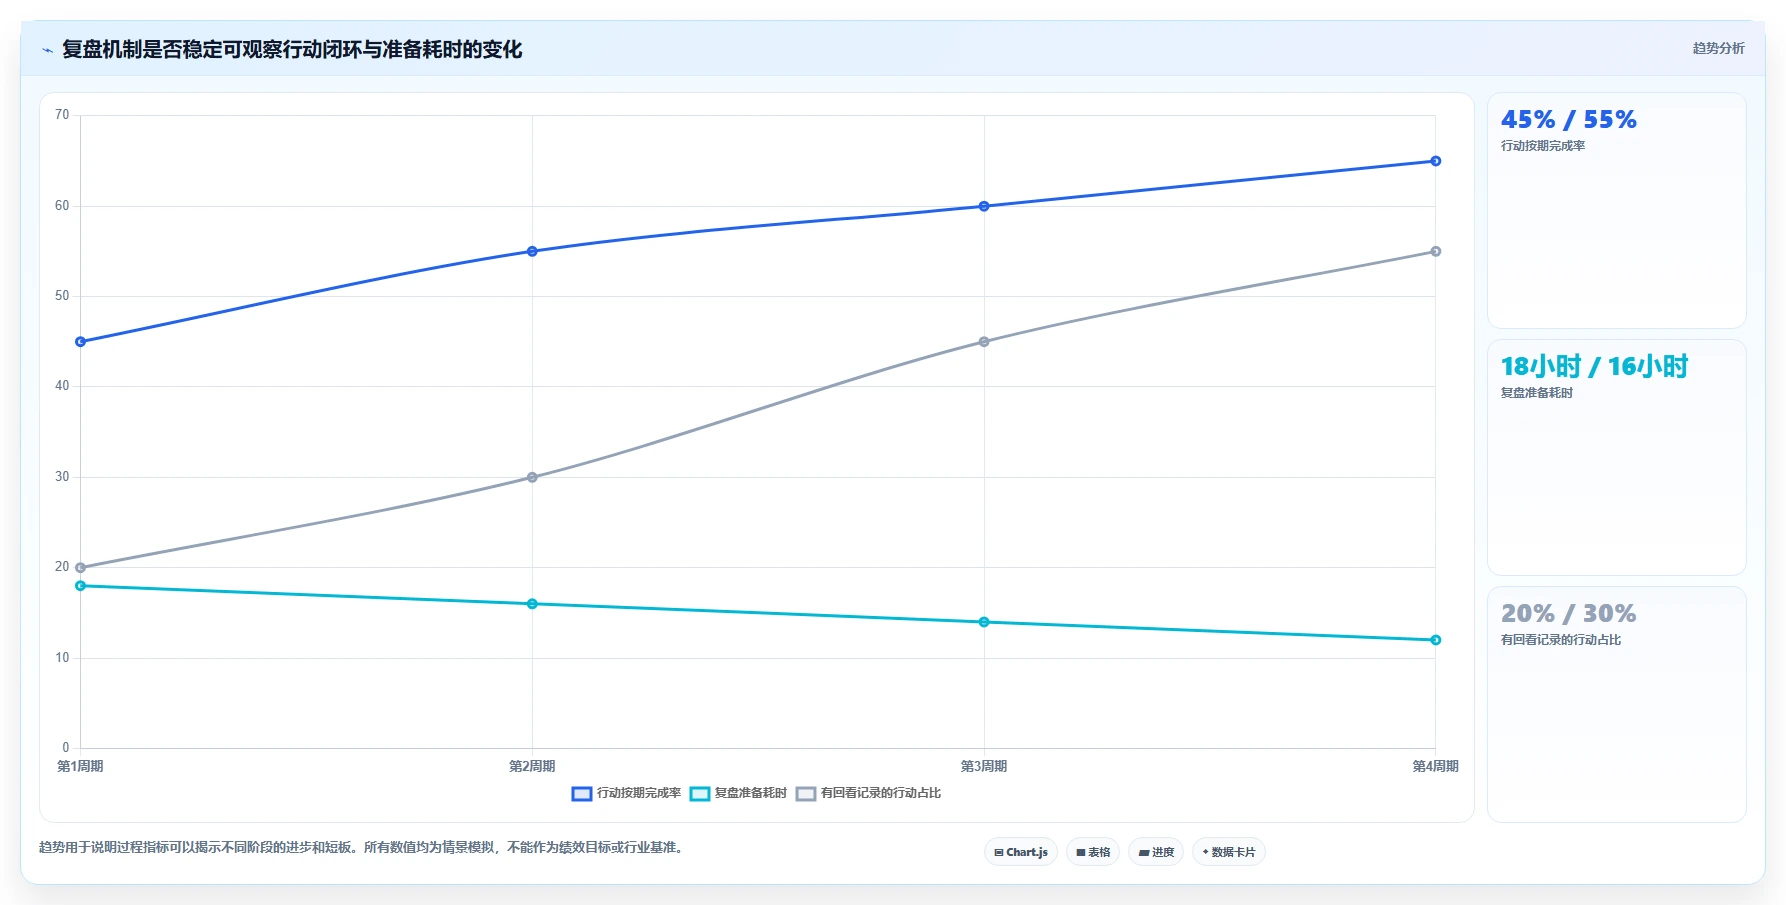Click cyan line point at 第1周期 (18)
Screen dimensions: 1786x905
[x=81, y=586]
